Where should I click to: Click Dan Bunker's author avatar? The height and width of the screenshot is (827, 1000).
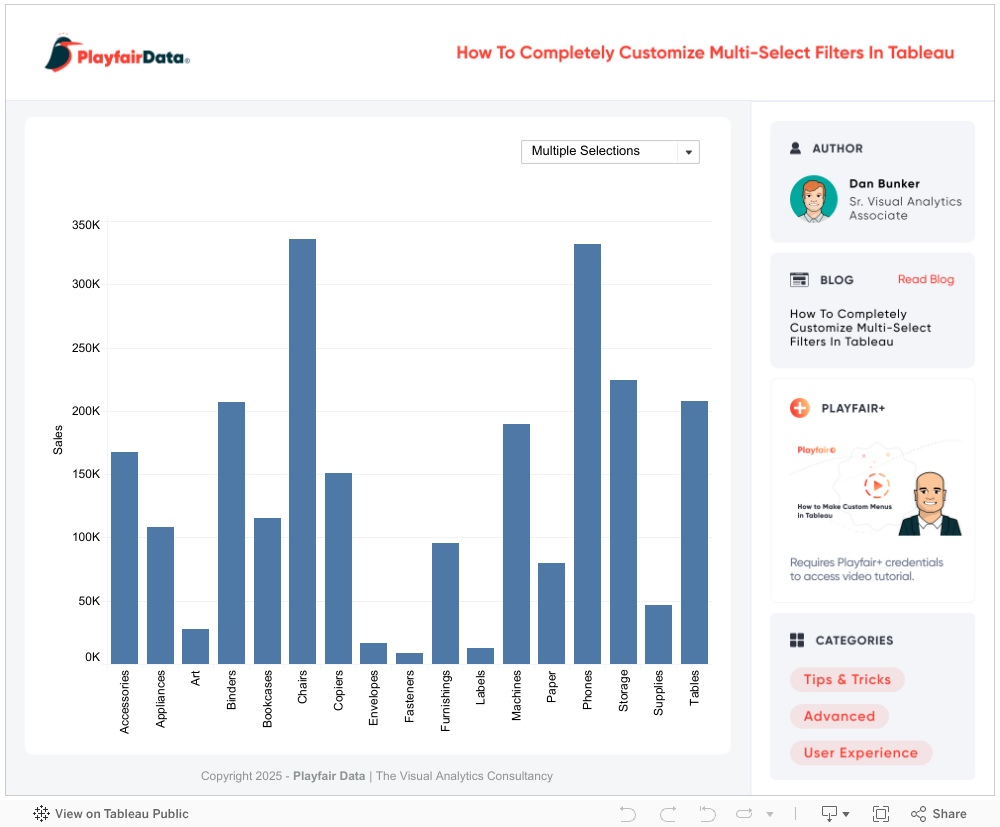[813, 199]
